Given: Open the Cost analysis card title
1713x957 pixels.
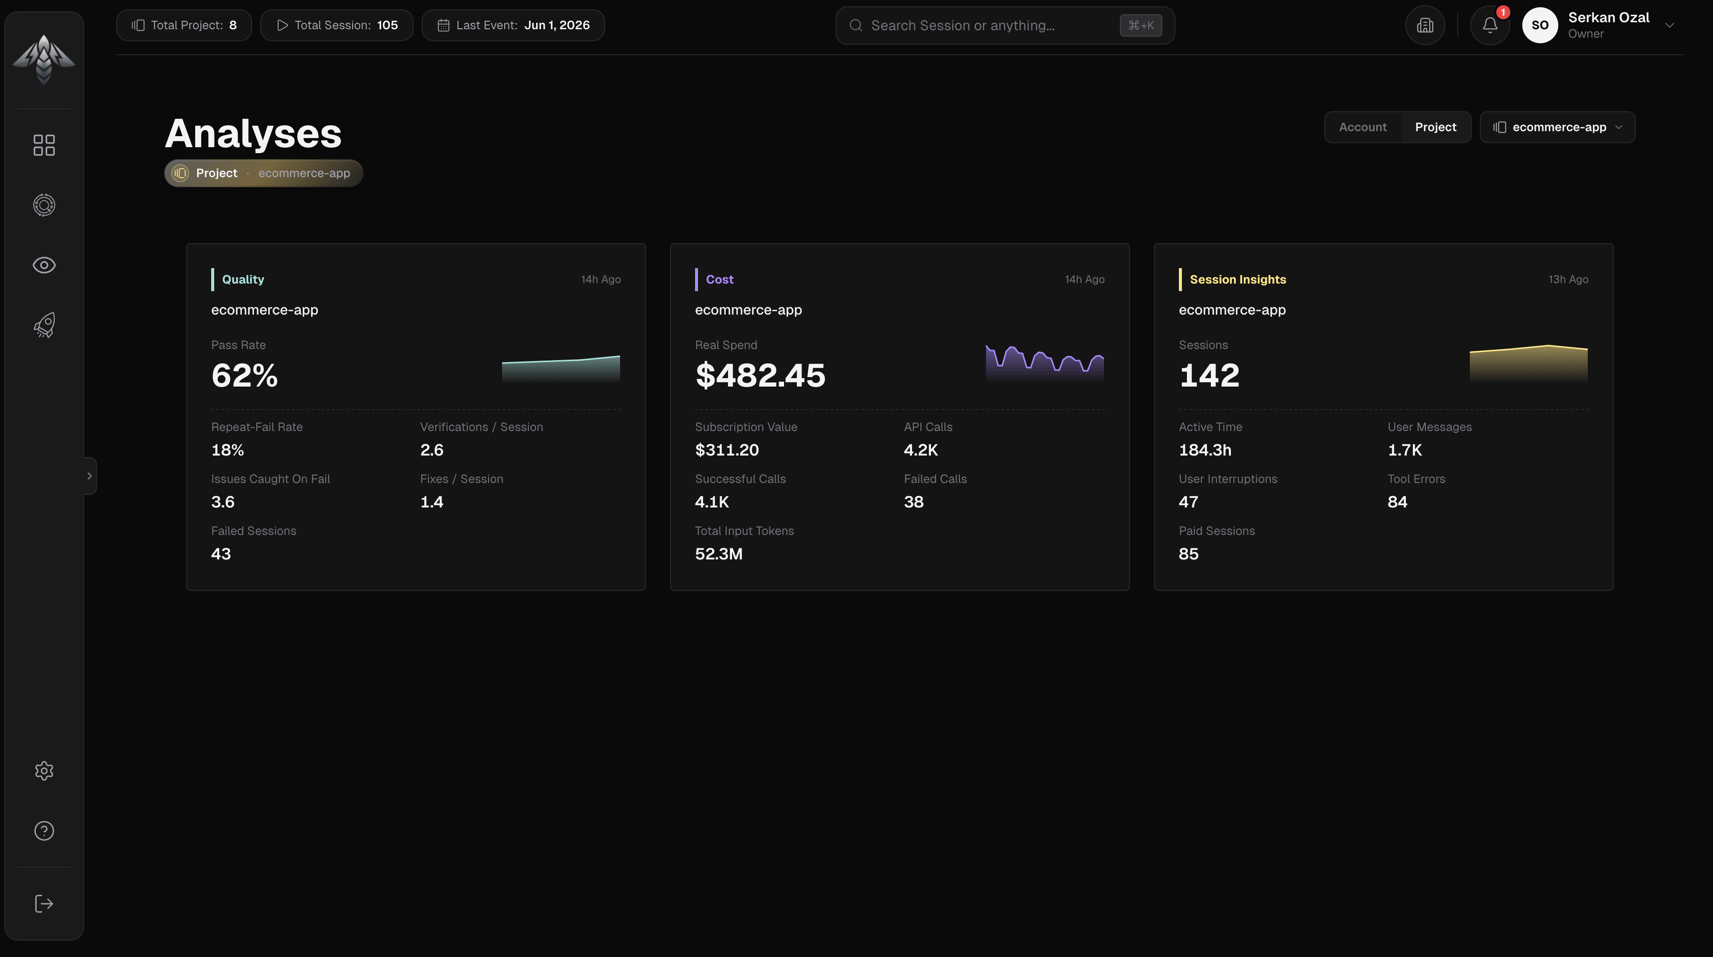Looking at the screenshot, I should (x=719, y=280).
